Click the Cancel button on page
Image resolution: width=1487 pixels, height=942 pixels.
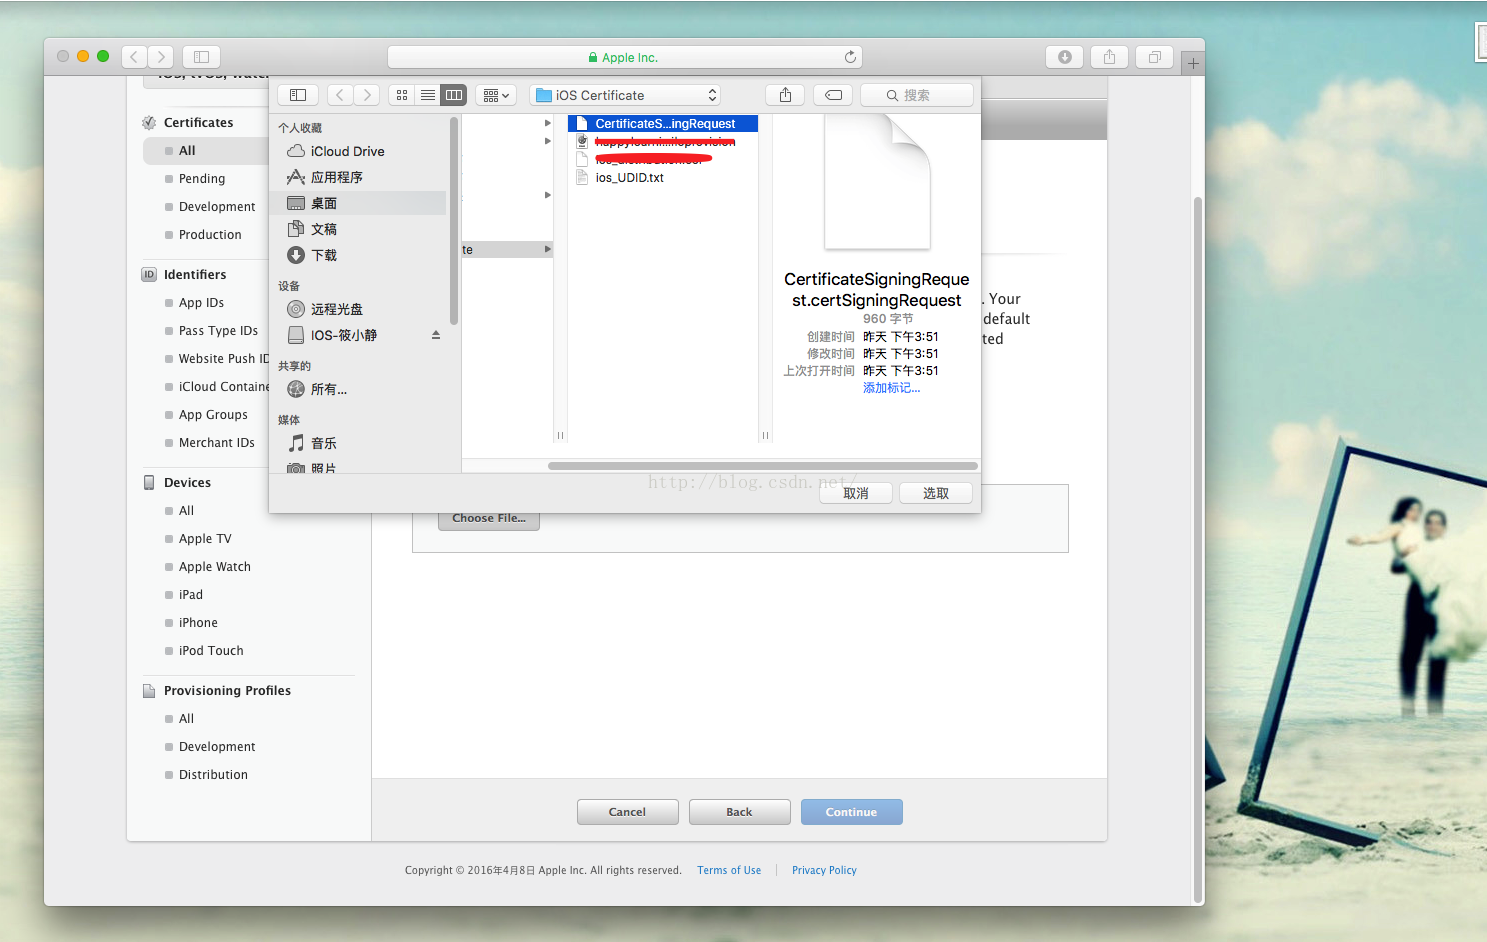628,812
